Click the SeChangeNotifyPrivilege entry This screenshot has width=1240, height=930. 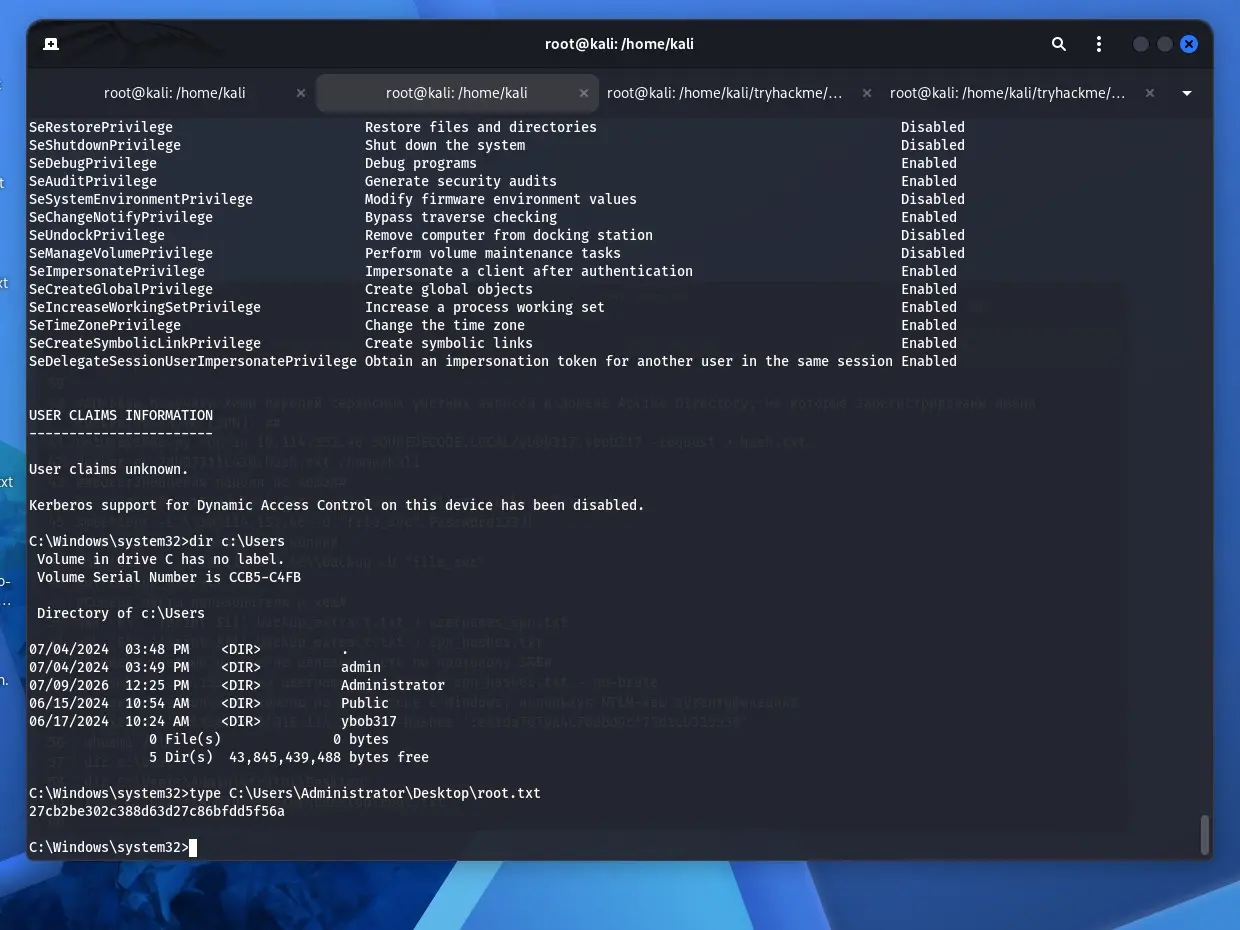[121, 217]
